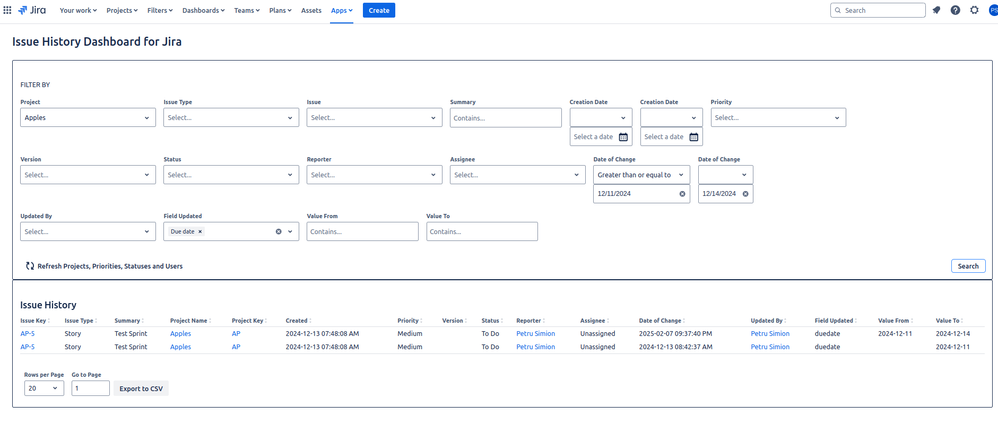Open the Plans menu
The height and width of the screenshot is (422, 998).
pos(281,10)
